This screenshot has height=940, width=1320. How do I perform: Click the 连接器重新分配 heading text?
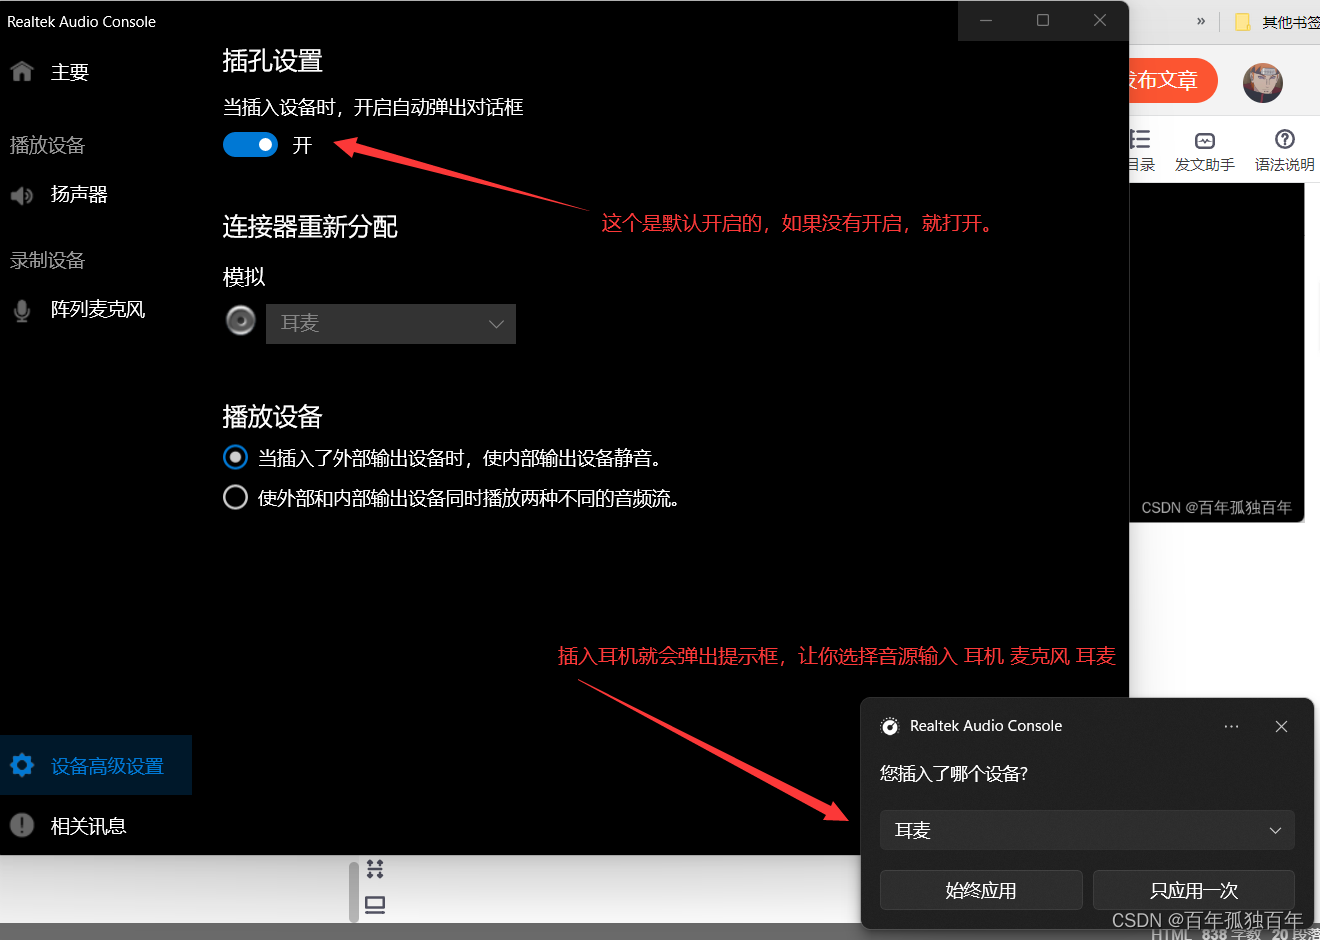coord(310,227)
